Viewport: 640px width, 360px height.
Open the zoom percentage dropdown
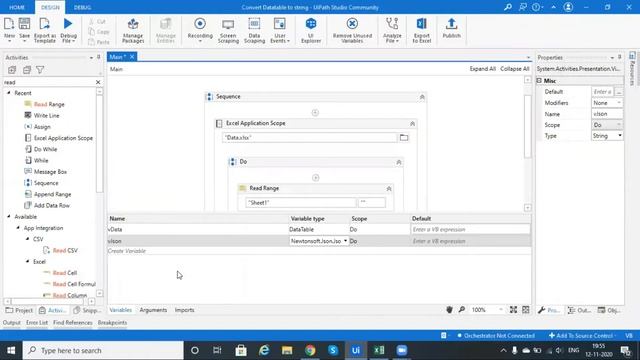[501, 310]
